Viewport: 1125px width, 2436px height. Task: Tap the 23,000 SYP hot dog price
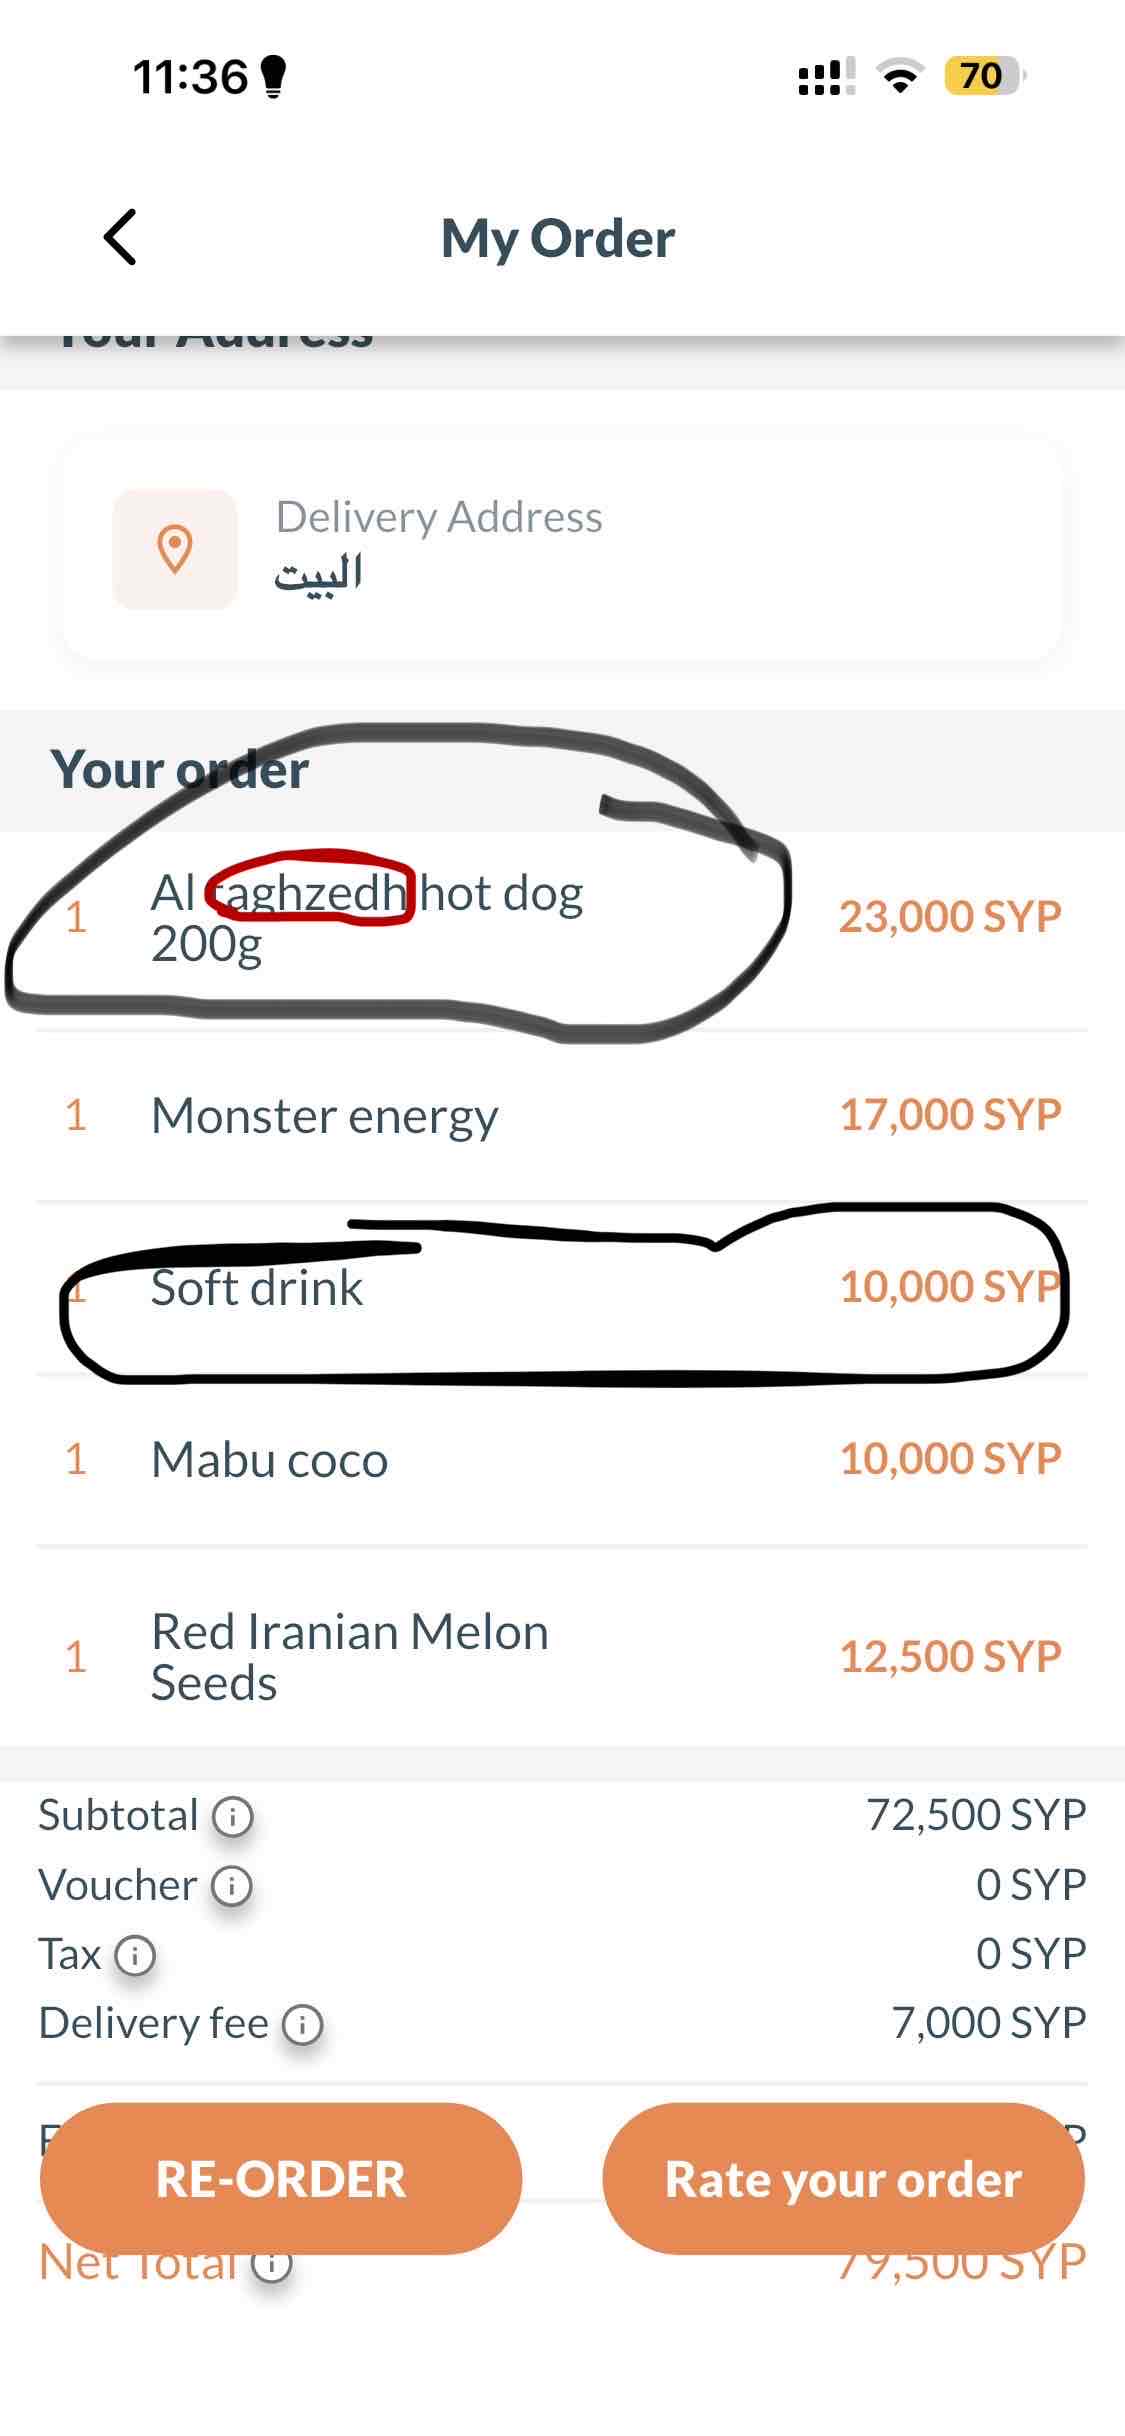click(949, 916)
